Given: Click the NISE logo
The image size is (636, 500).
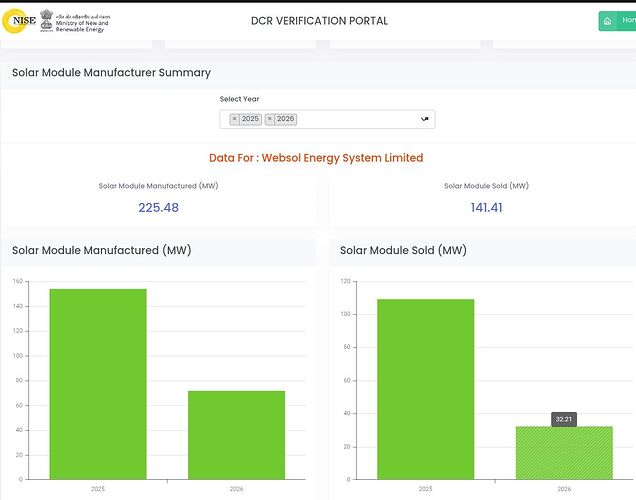Looking at the screenshot, I should (19, 21).
